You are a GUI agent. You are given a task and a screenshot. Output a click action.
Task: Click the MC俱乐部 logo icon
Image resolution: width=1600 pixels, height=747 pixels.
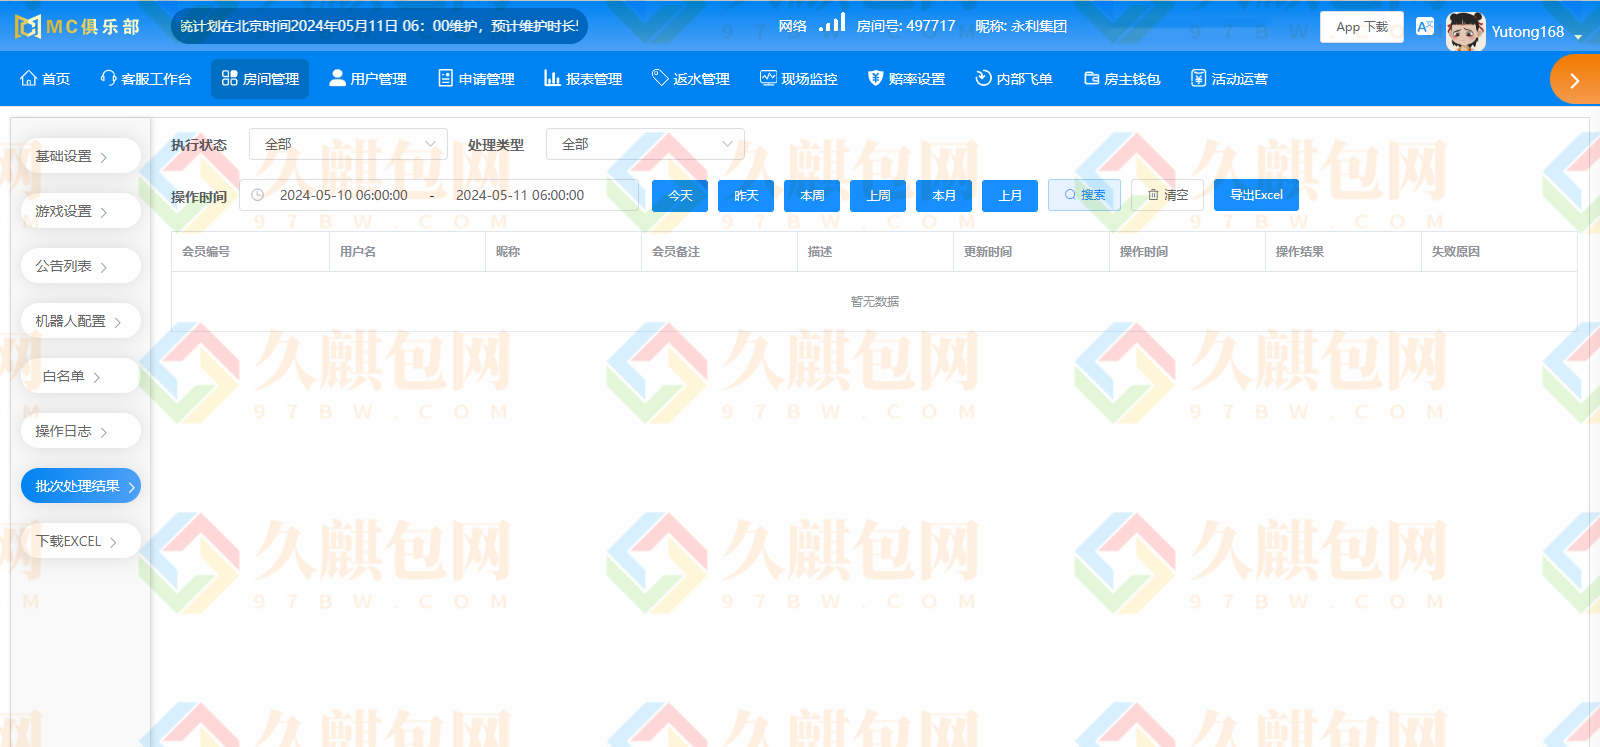(28, 26)
